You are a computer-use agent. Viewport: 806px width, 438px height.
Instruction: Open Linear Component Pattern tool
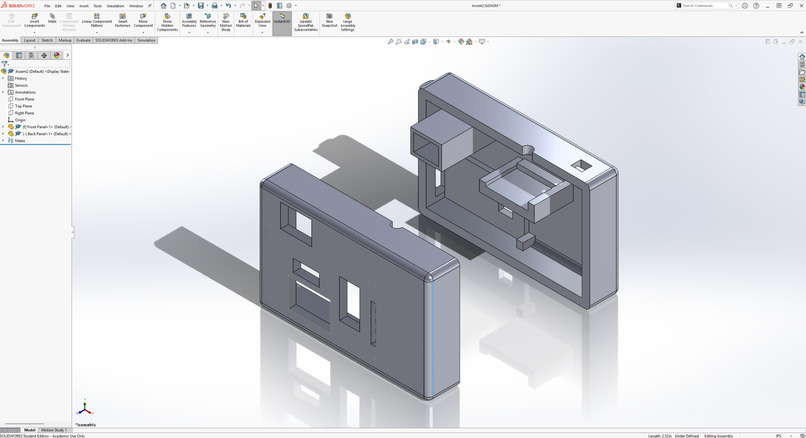tap(97, 21)
